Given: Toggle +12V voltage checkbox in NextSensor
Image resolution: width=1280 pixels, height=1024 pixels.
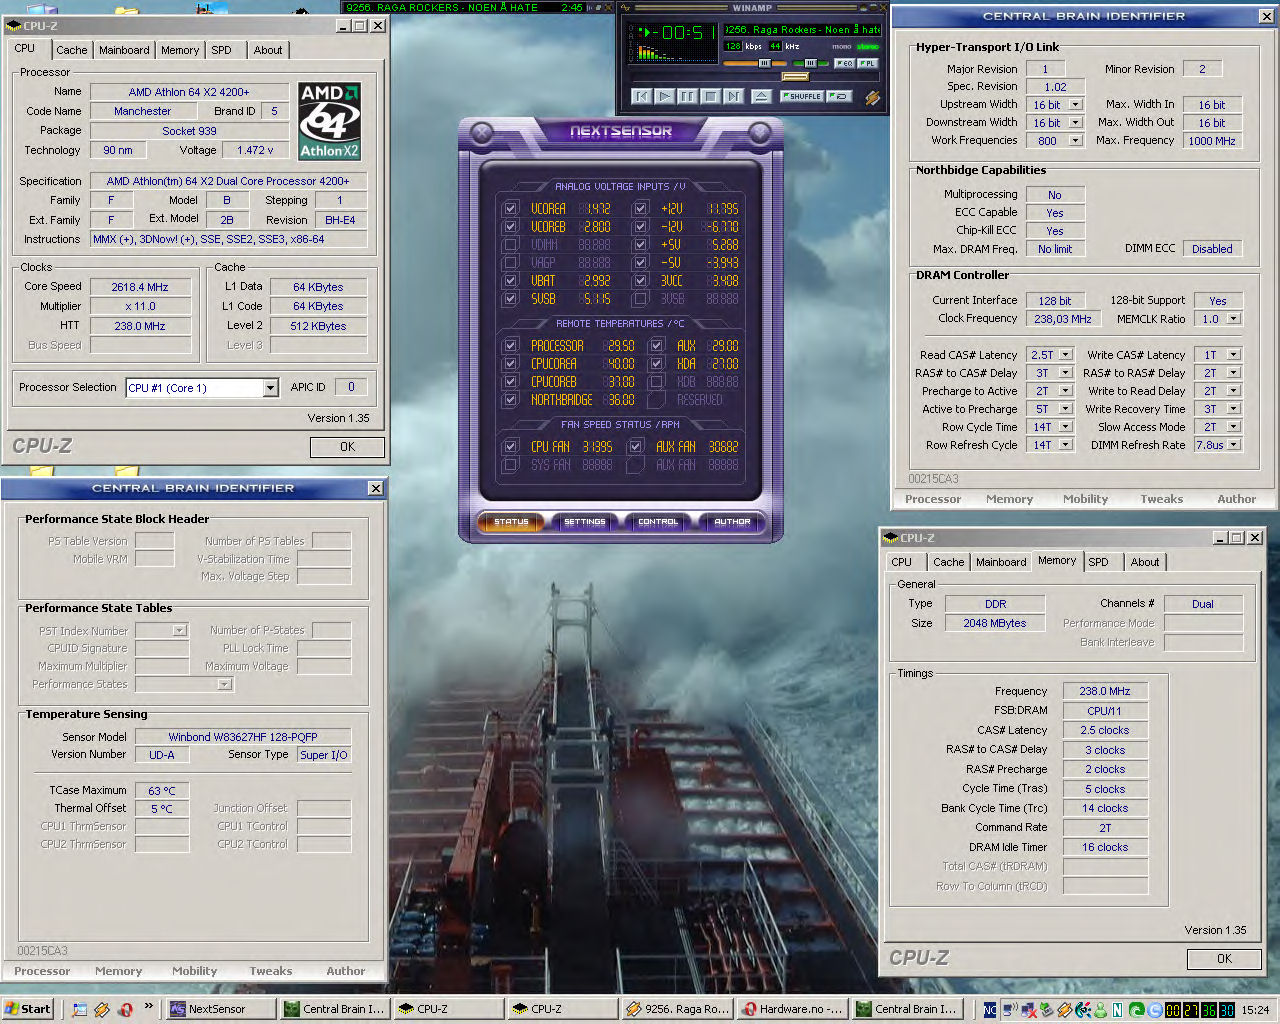Looking at the screenshot, I should pos(640,209).
